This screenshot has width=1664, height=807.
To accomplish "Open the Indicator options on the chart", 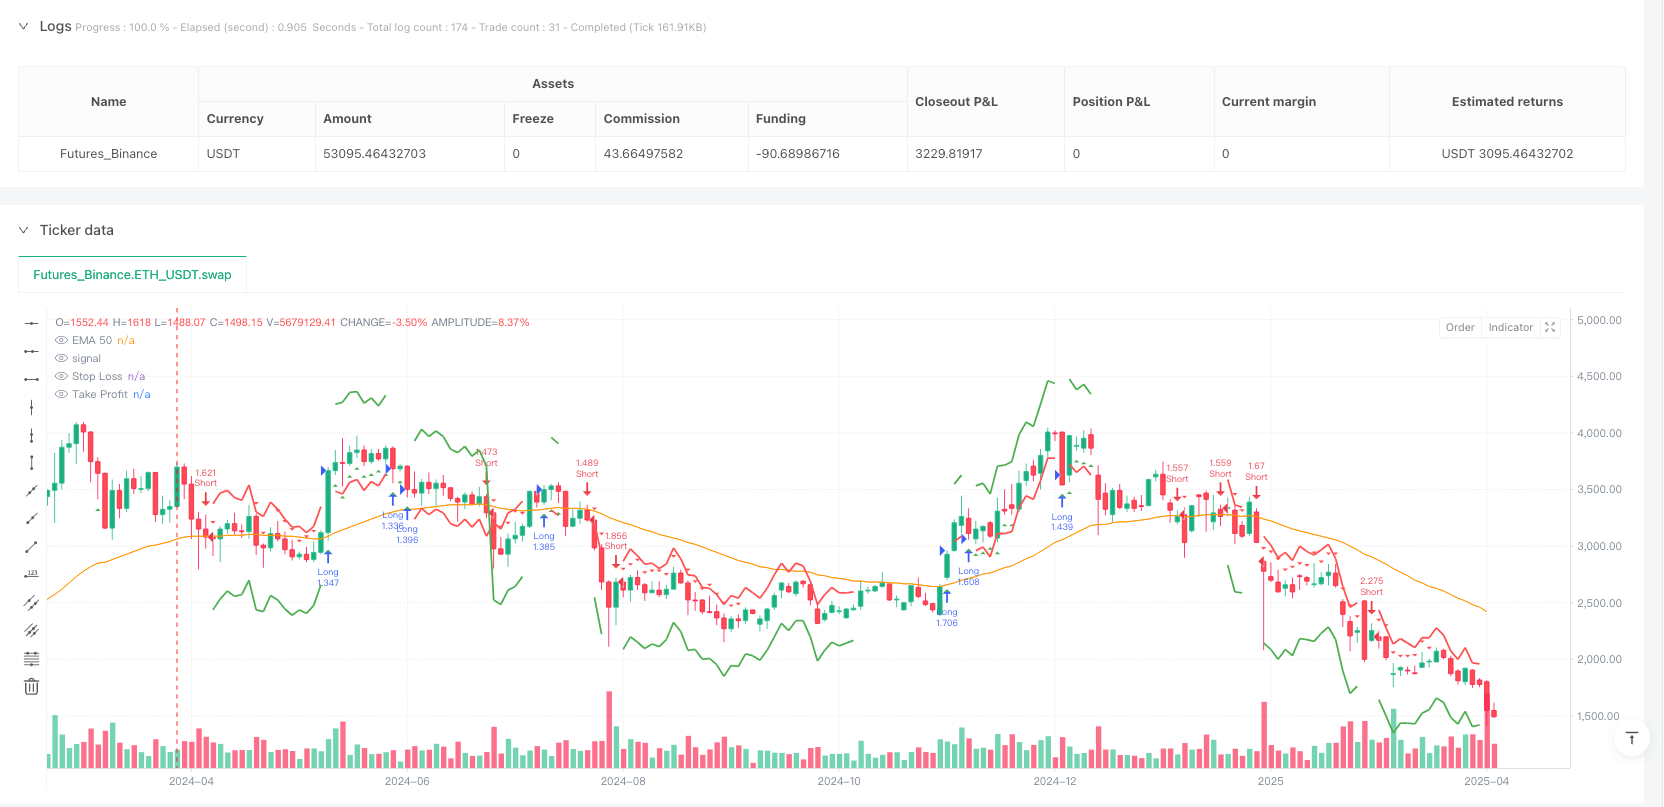I will click(1510, 327).
